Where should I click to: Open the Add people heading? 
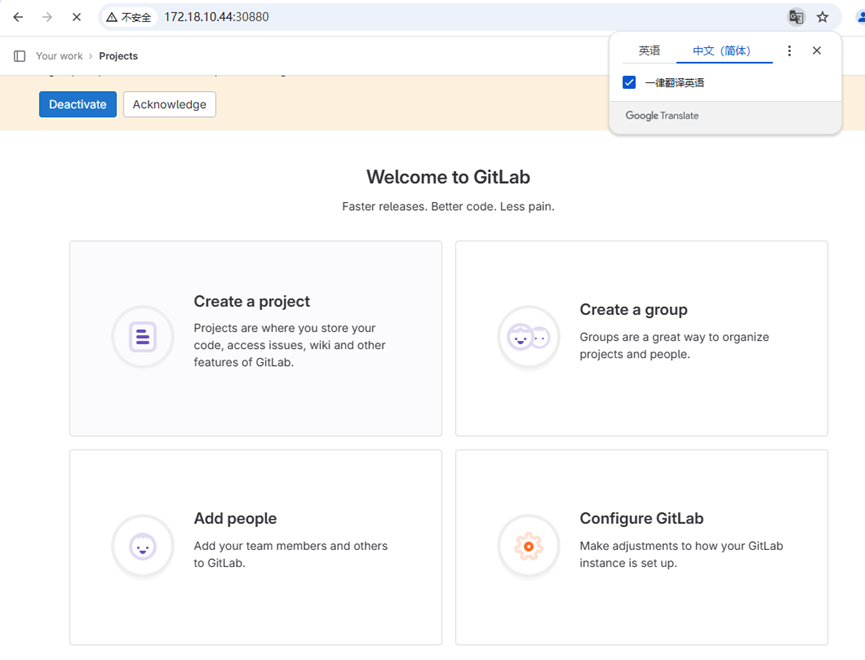click(x=235, y=519)
